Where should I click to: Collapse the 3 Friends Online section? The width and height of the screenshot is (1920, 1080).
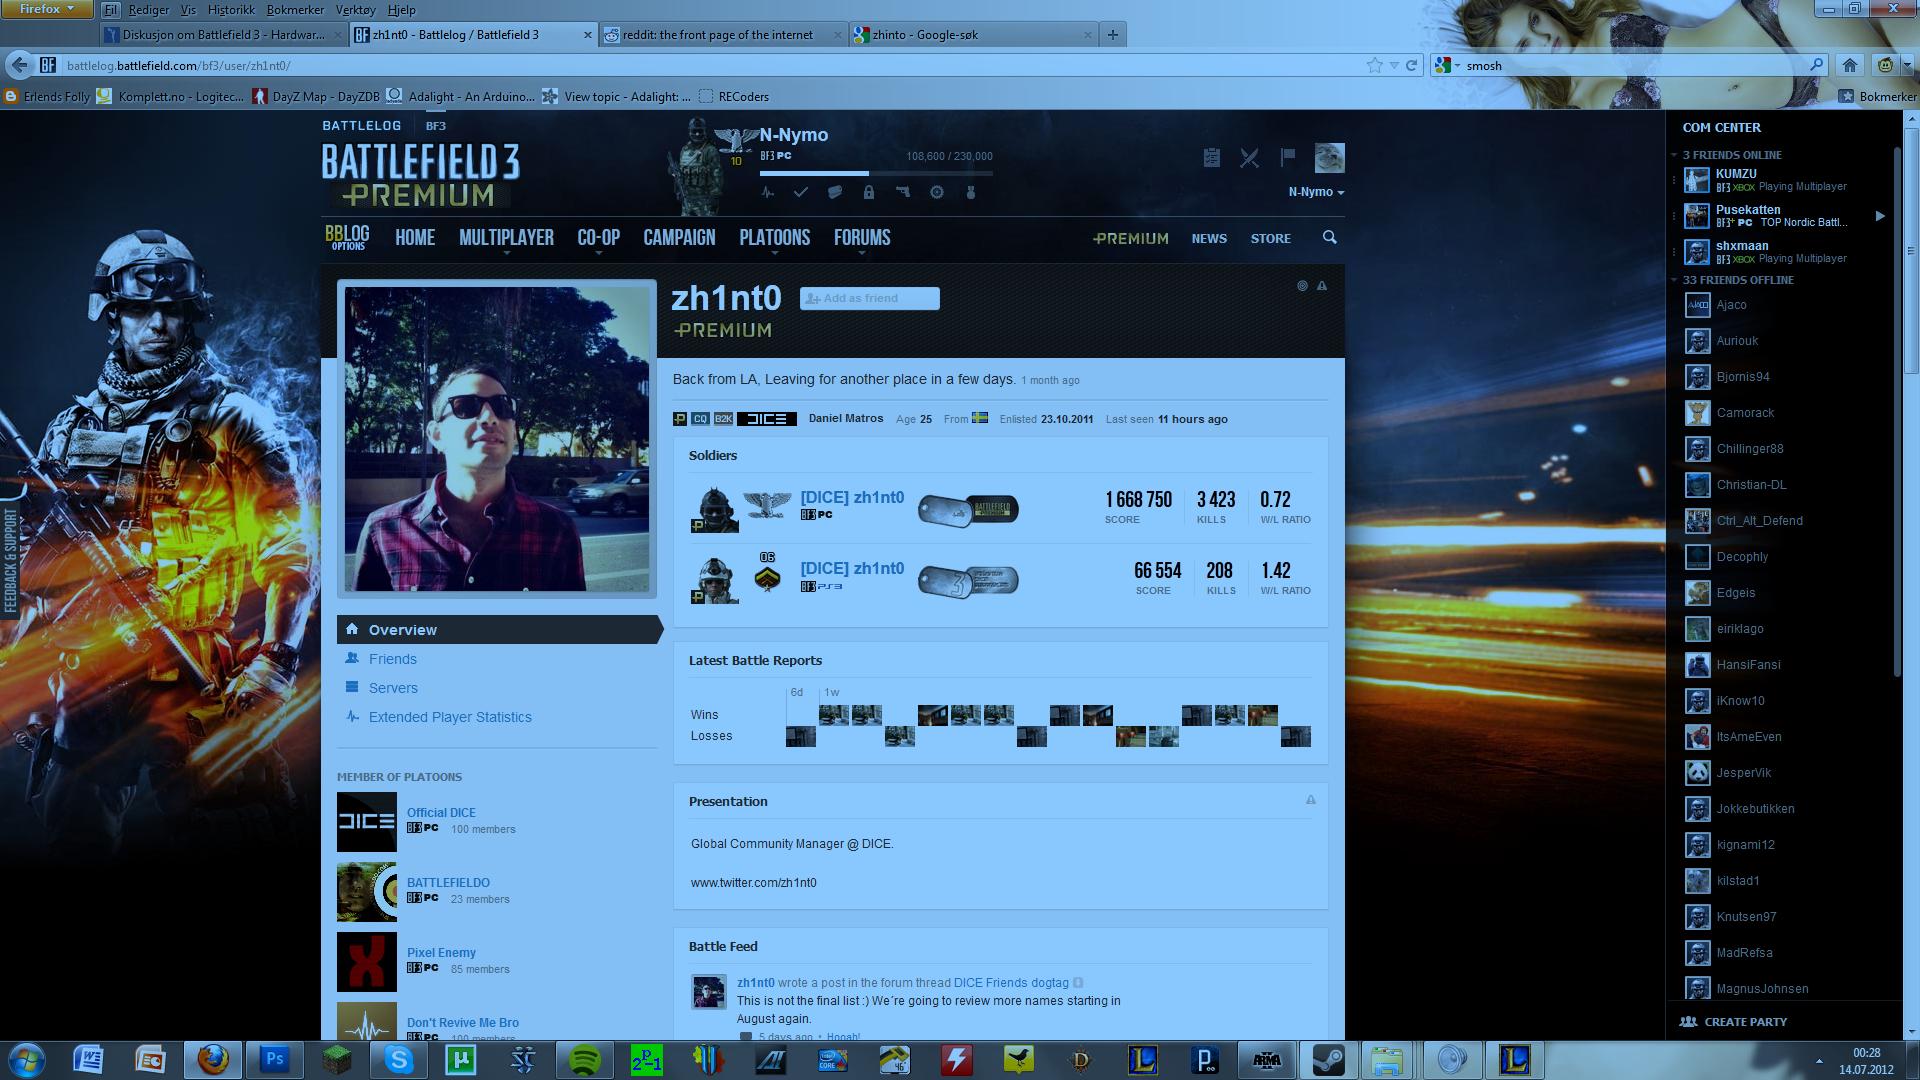(x=1674, y=155)
